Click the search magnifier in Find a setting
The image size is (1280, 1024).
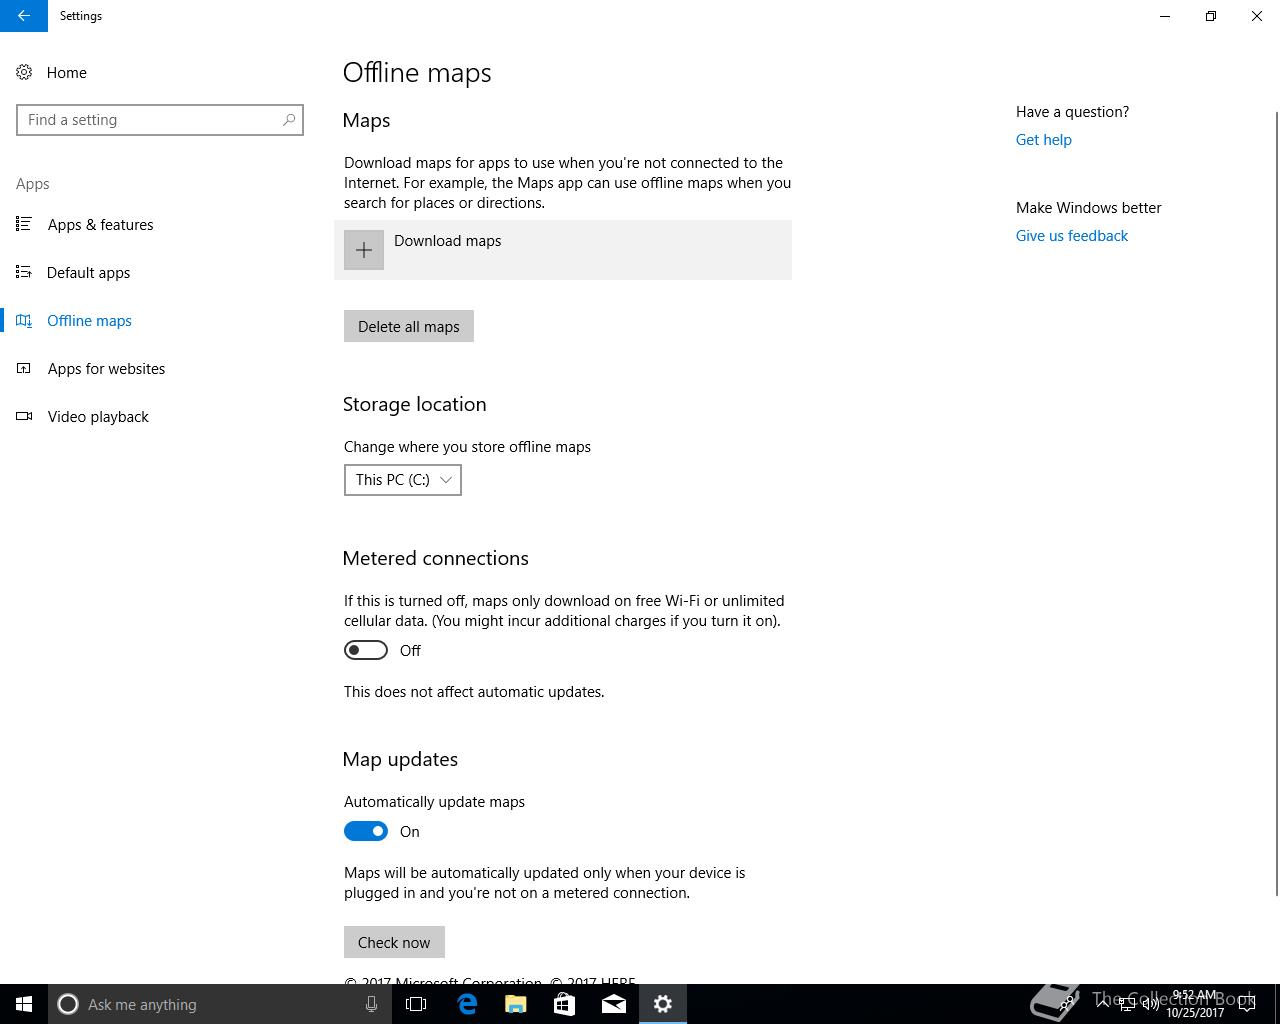(289, 120)
